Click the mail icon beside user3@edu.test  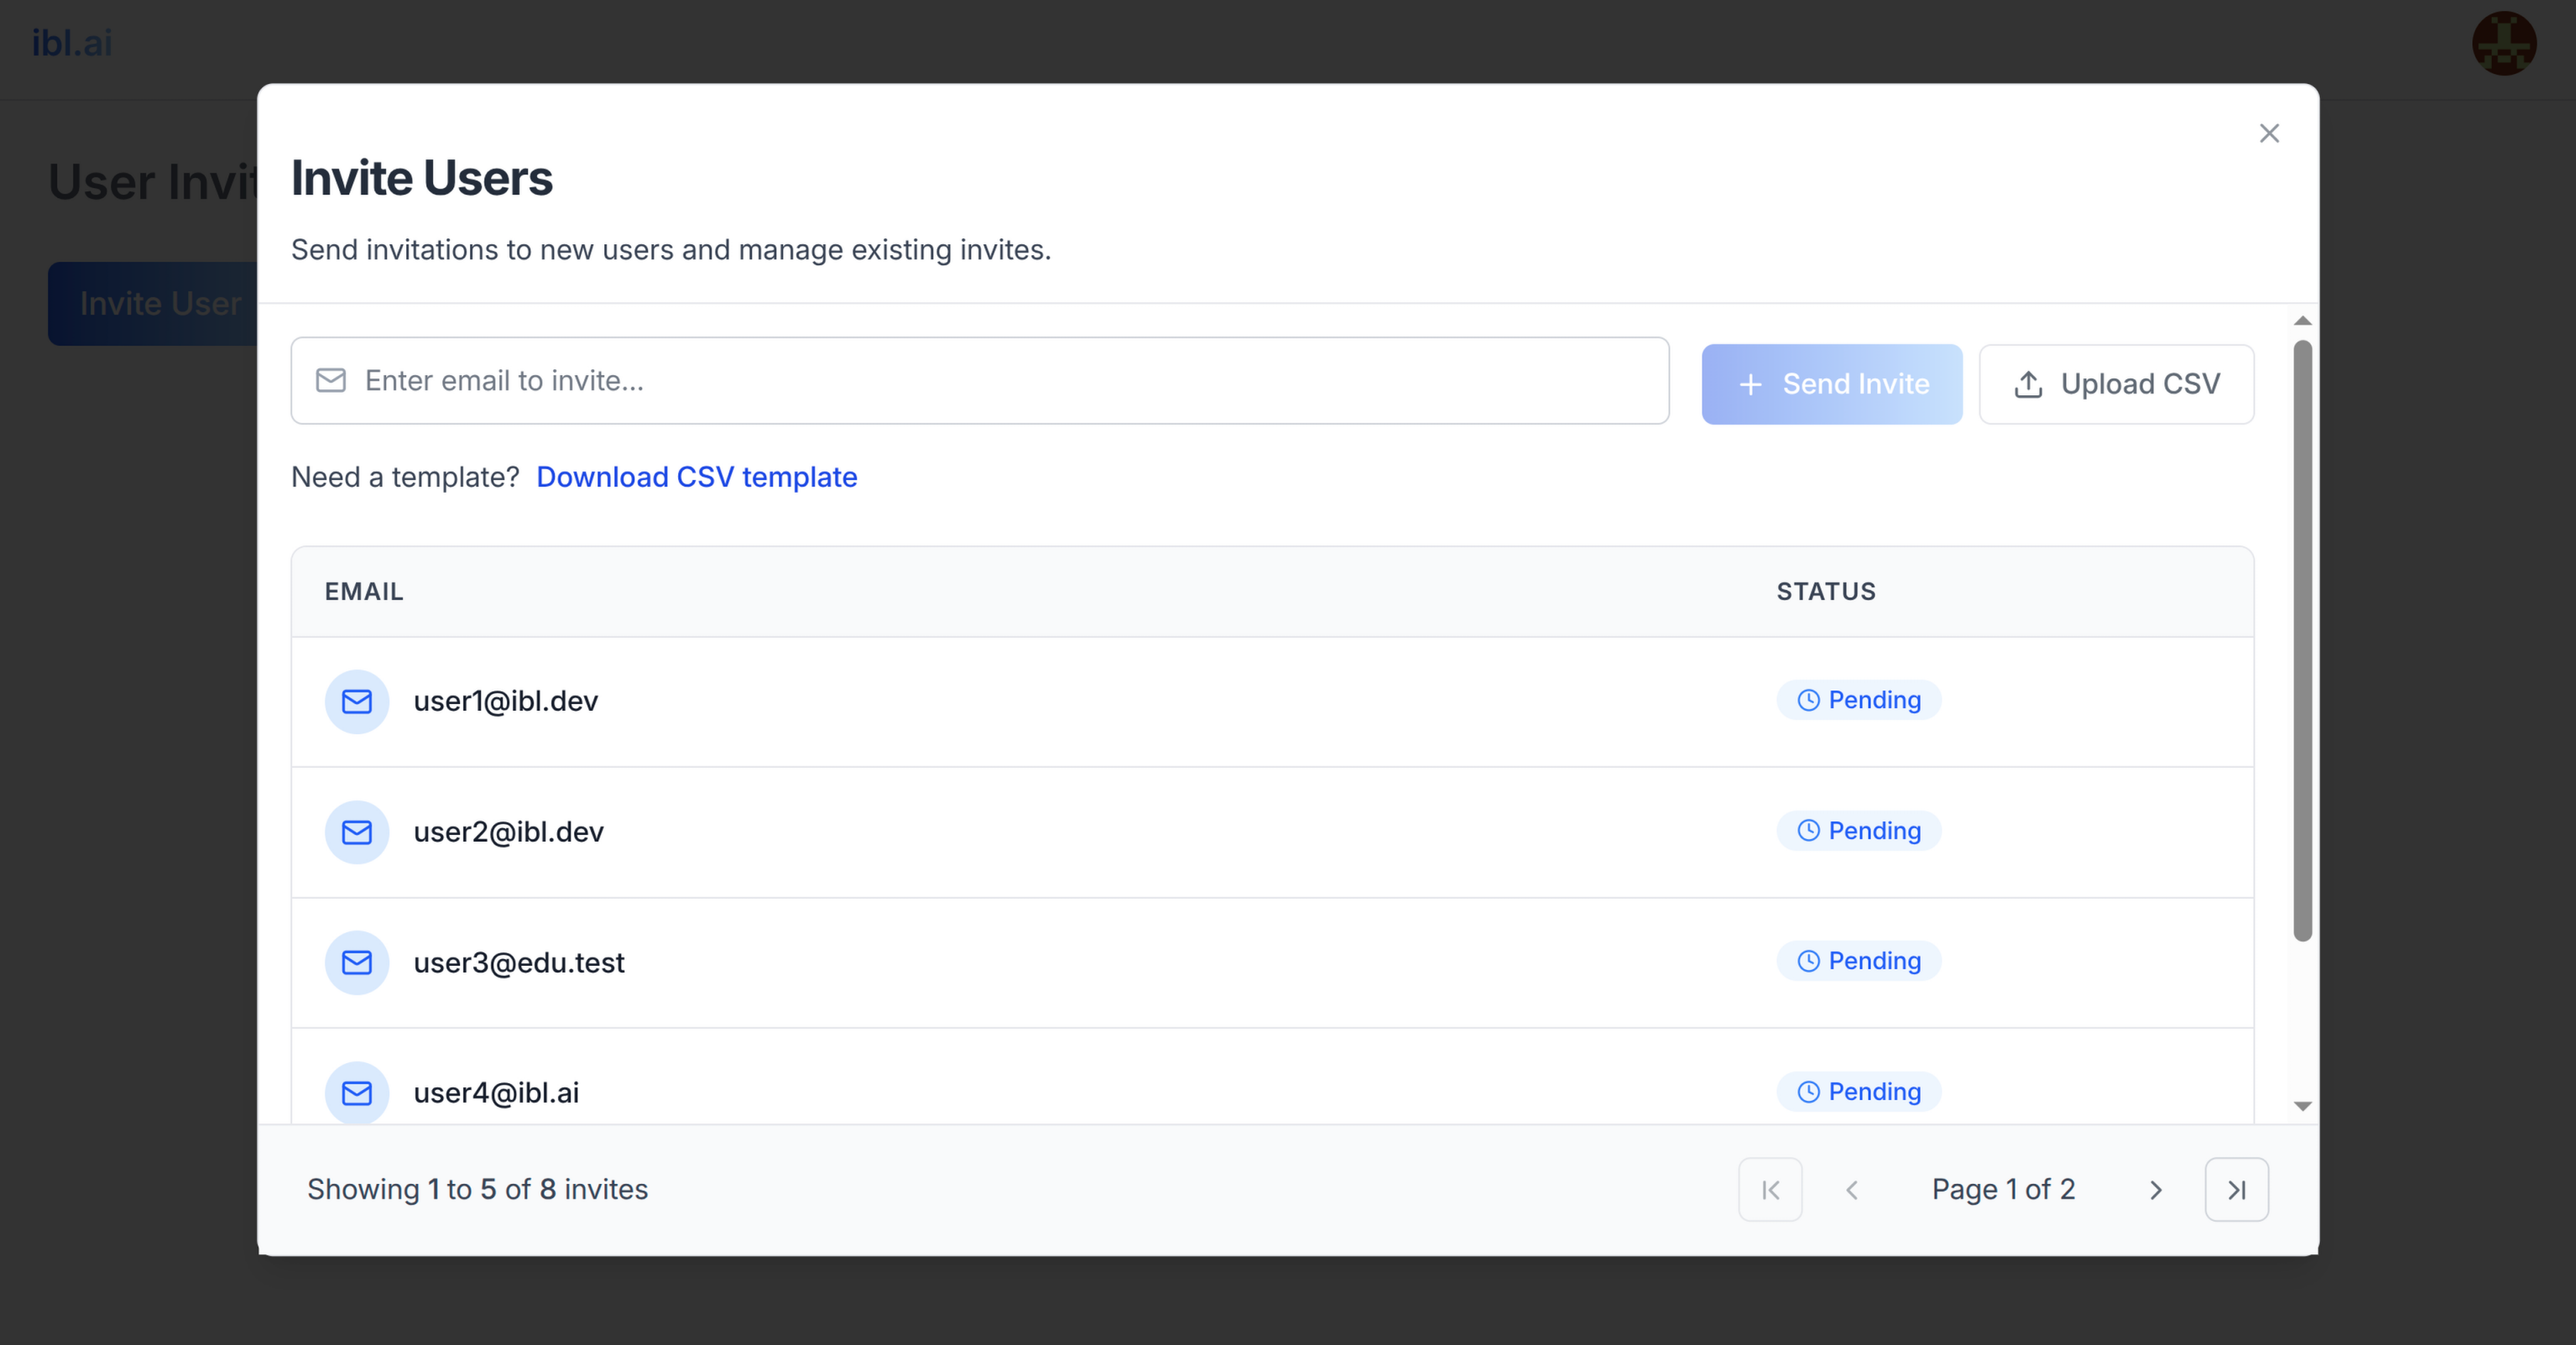[x=357, y=962]
